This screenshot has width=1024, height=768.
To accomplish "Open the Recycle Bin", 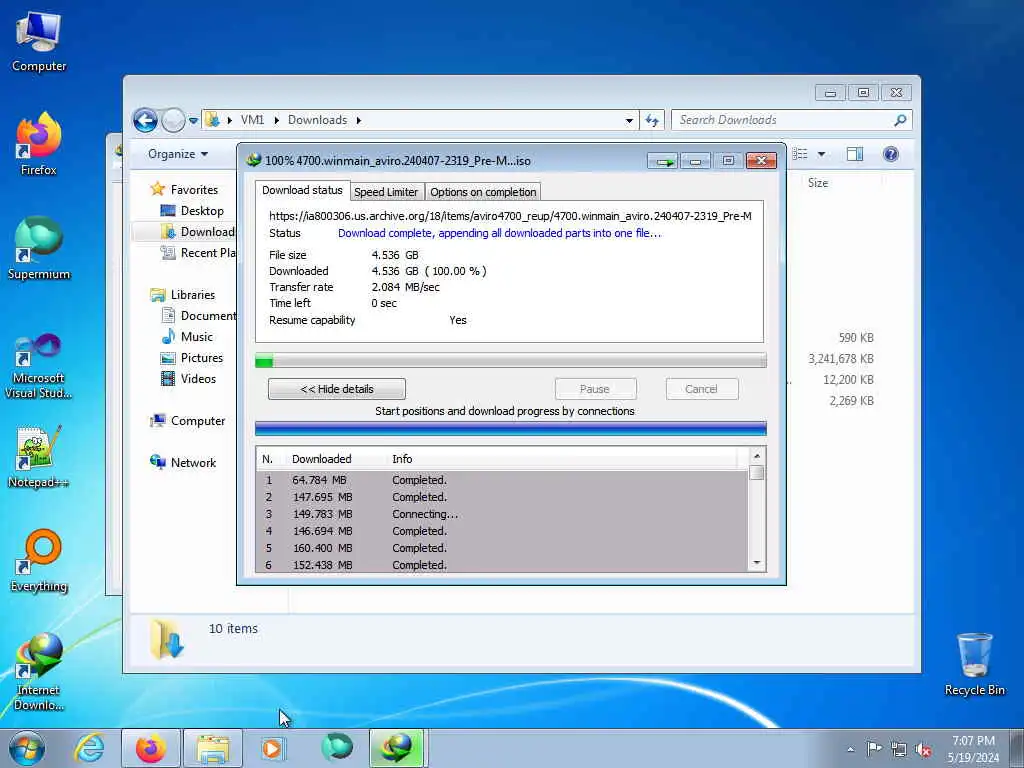I will (974, 664).
